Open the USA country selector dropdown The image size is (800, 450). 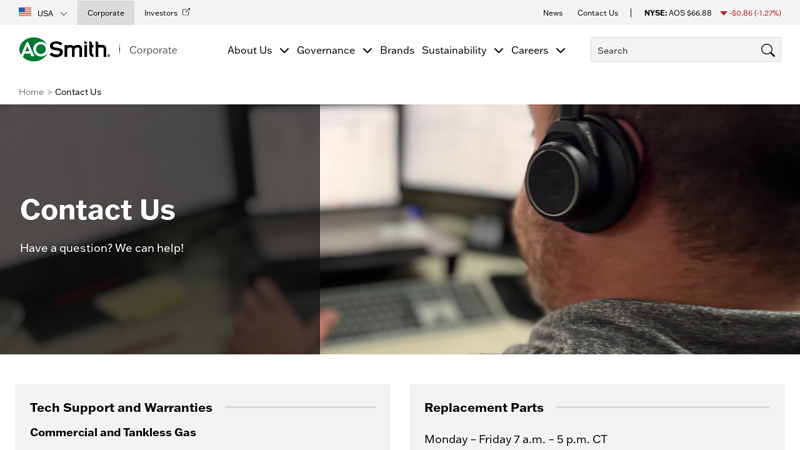coord(43,13)
